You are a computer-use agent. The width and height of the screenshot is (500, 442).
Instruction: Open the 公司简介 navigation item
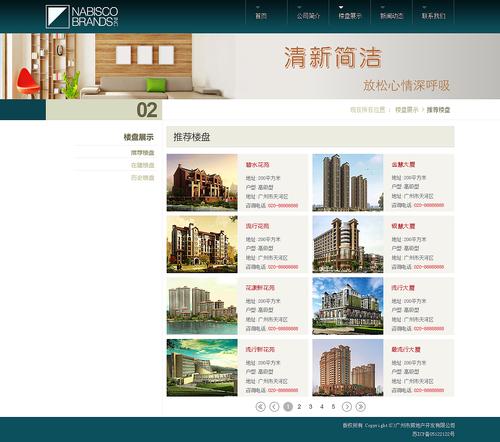click(x=308, y=16)
